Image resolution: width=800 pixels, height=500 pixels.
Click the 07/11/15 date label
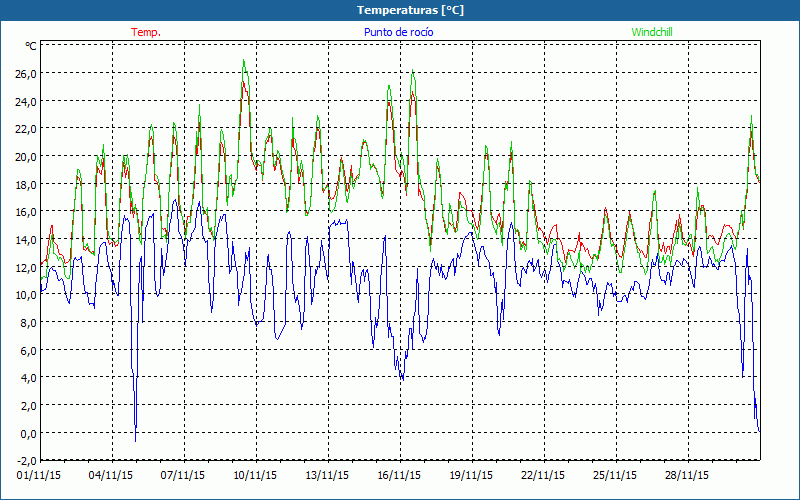(x=183, y=476)
